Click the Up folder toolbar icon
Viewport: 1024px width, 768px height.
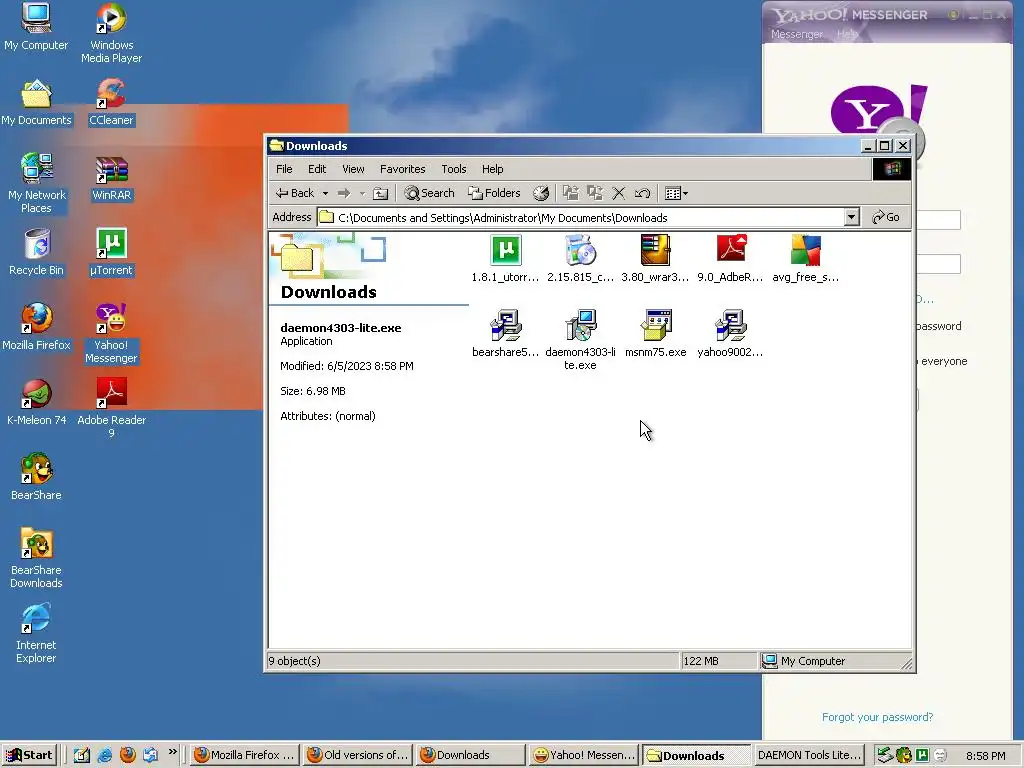point(381,193)
